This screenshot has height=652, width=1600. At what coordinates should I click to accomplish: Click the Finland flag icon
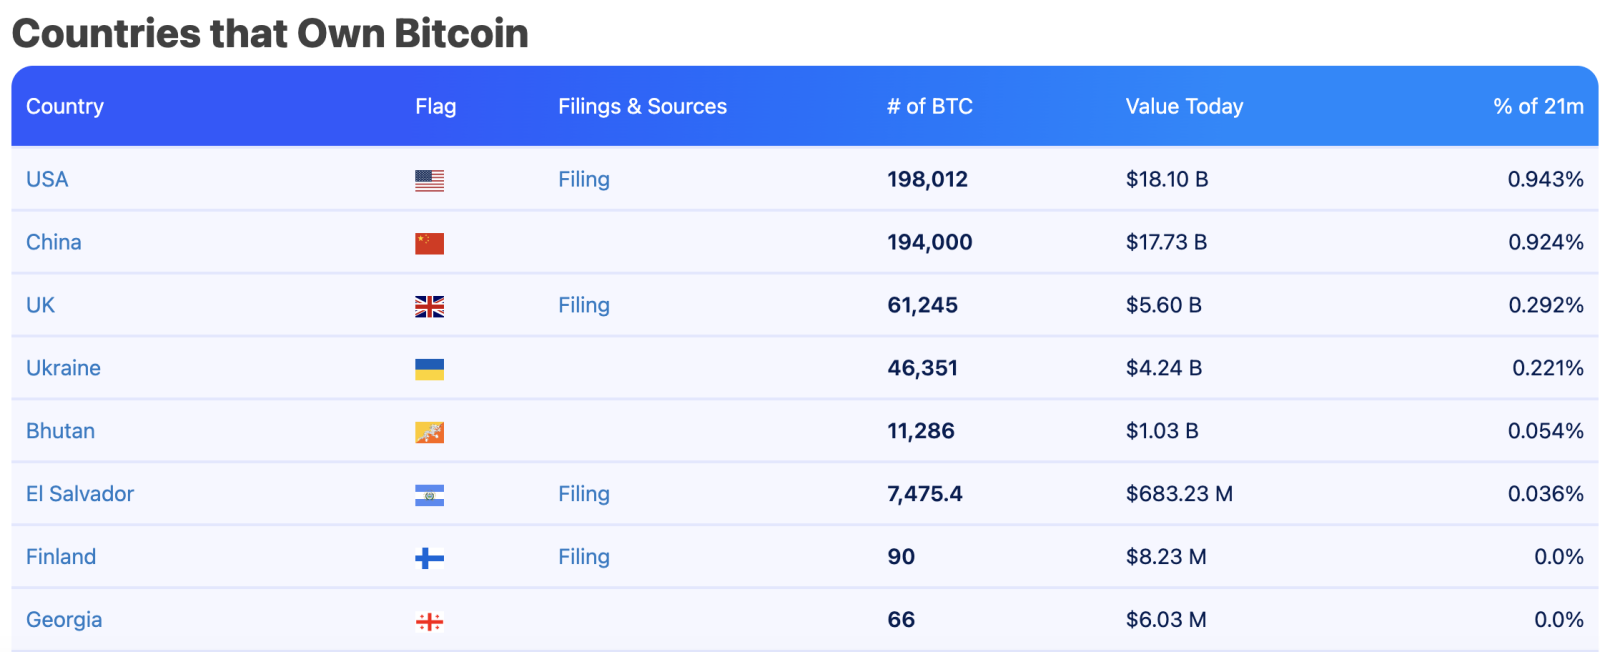click(x=429, y=558)
